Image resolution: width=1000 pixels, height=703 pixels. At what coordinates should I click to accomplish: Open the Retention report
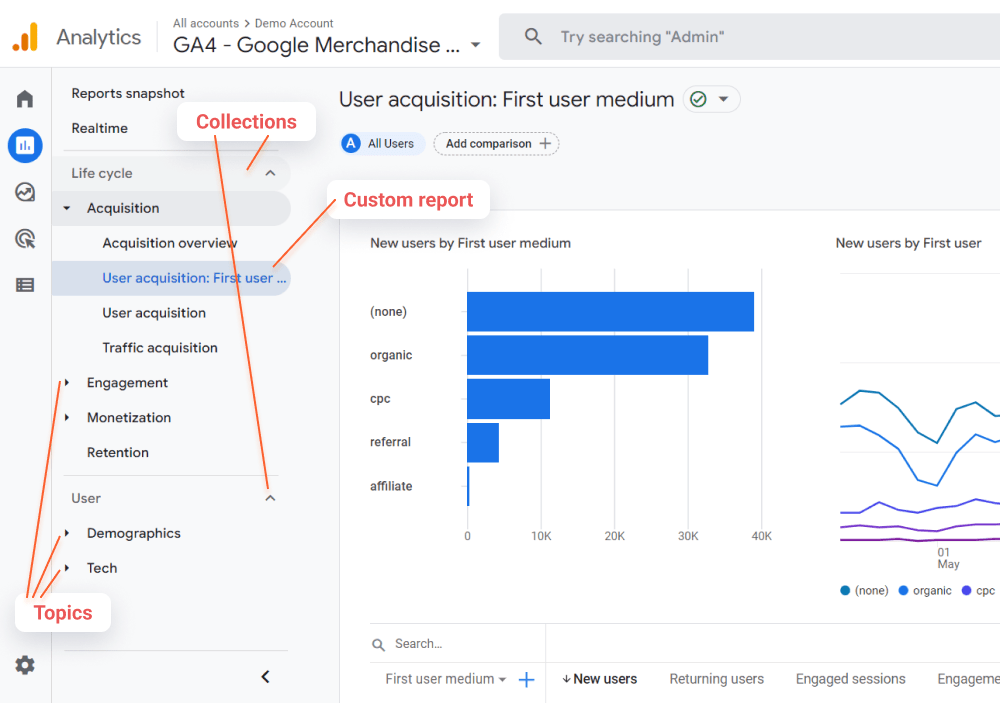tap(118, 452)
